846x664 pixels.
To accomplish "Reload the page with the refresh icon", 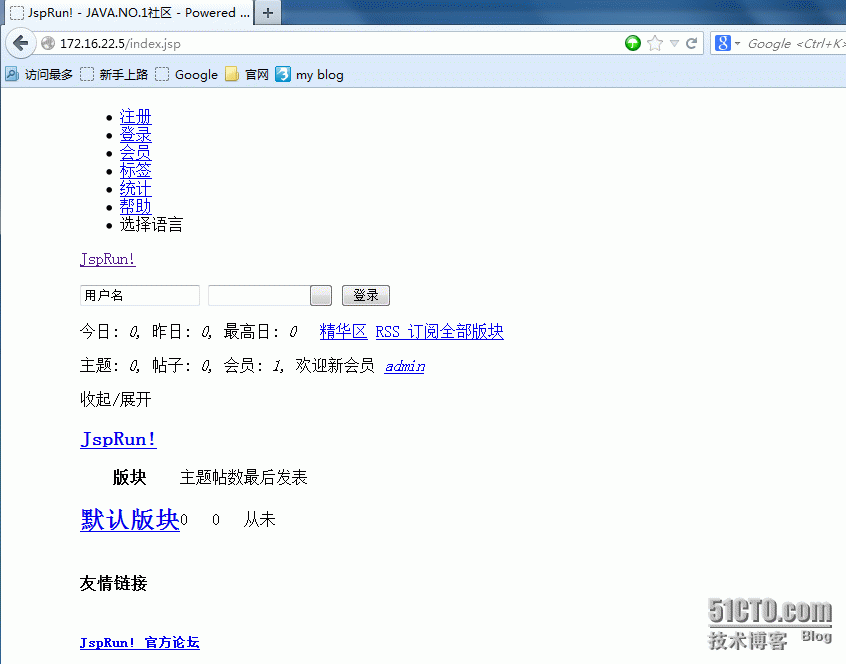I will coord(692,43).
